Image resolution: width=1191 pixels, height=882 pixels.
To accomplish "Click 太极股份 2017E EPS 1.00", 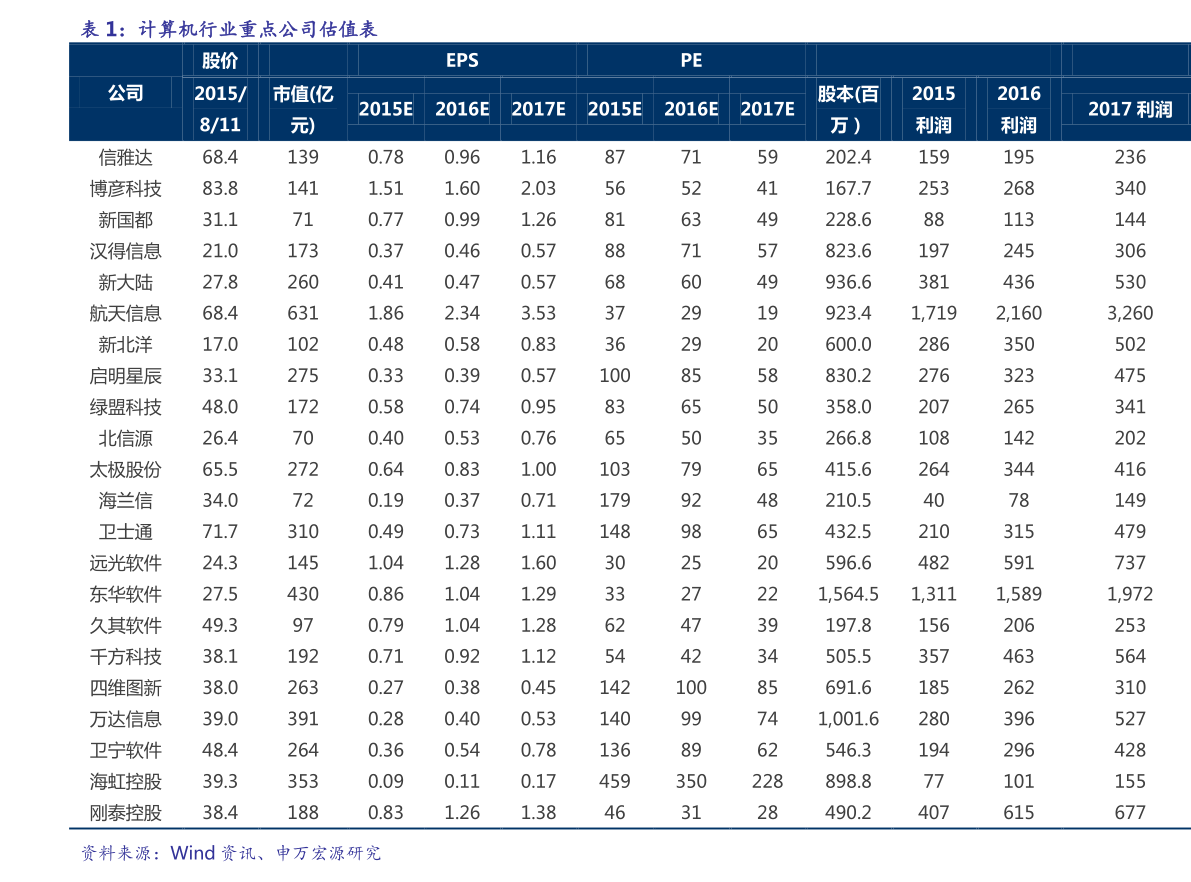I will [538, 469].
